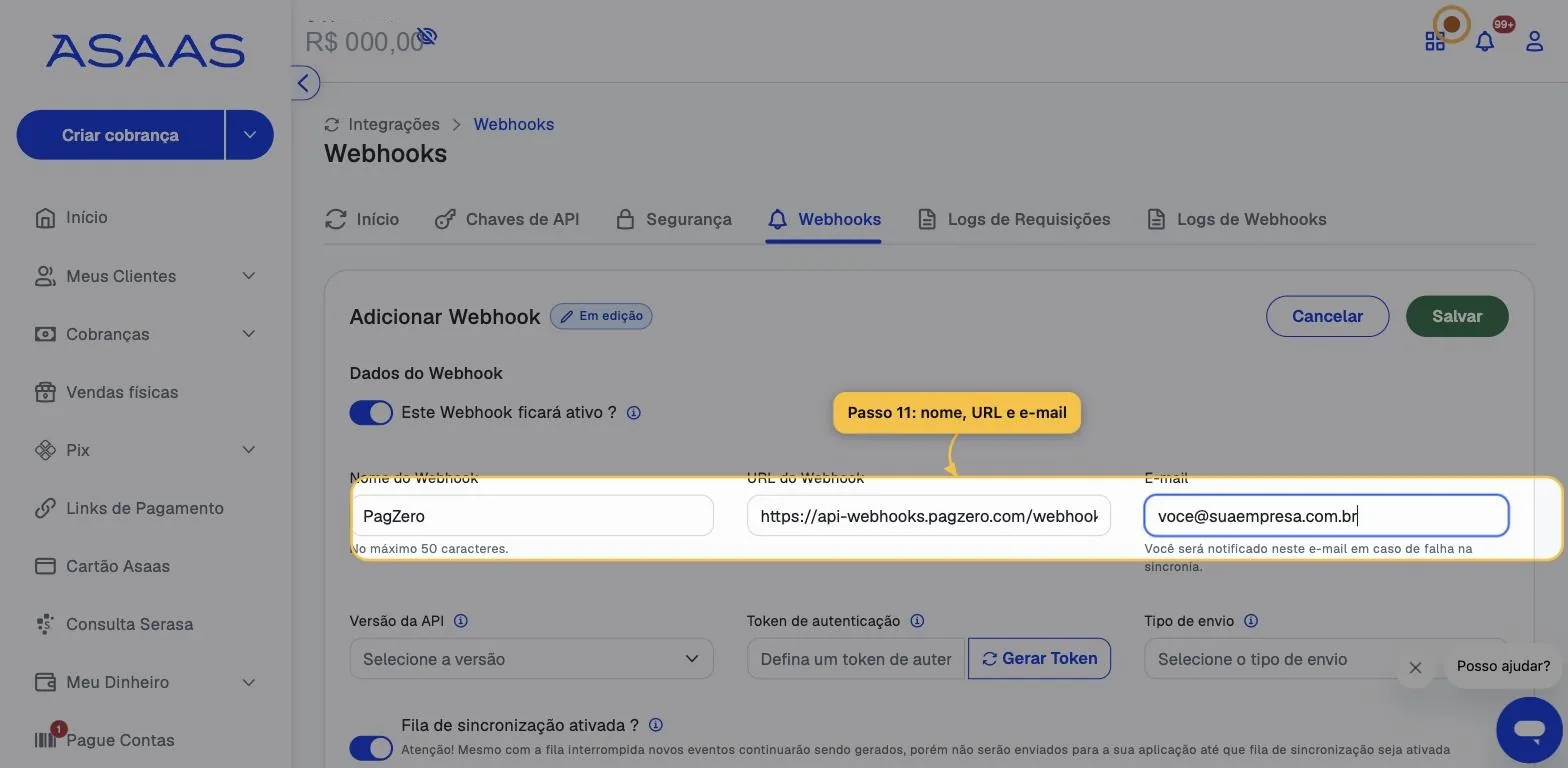Screen dimensions: 1568x768
Task: Open Consulta Serasa sidebar item
Action: (x=129, y=624)
